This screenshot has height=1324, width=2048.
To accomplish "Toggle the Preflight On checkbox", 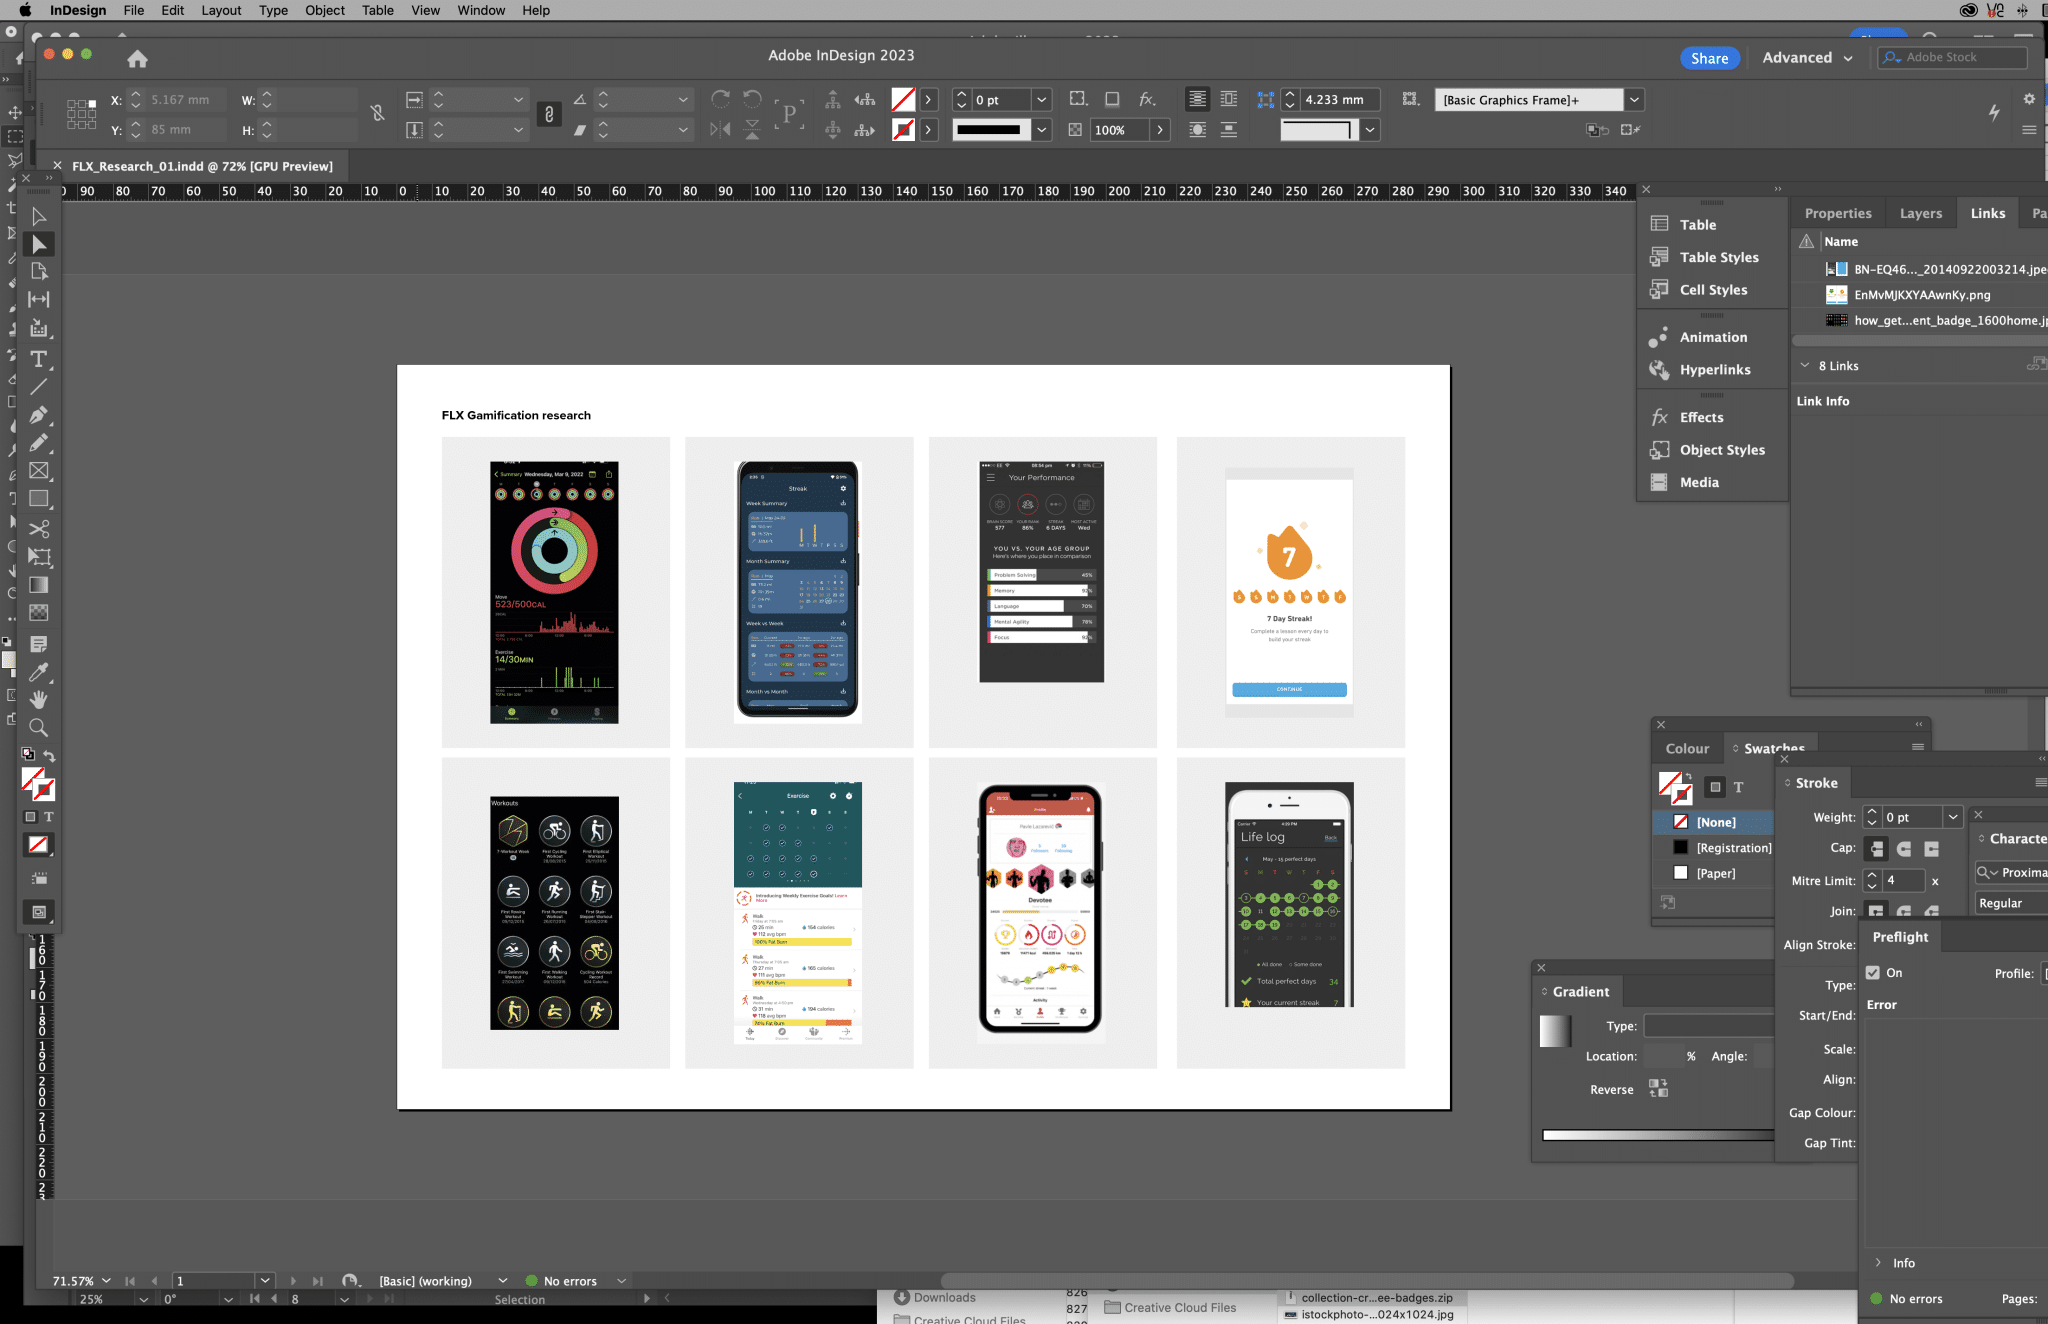I will click(1873, 972).
